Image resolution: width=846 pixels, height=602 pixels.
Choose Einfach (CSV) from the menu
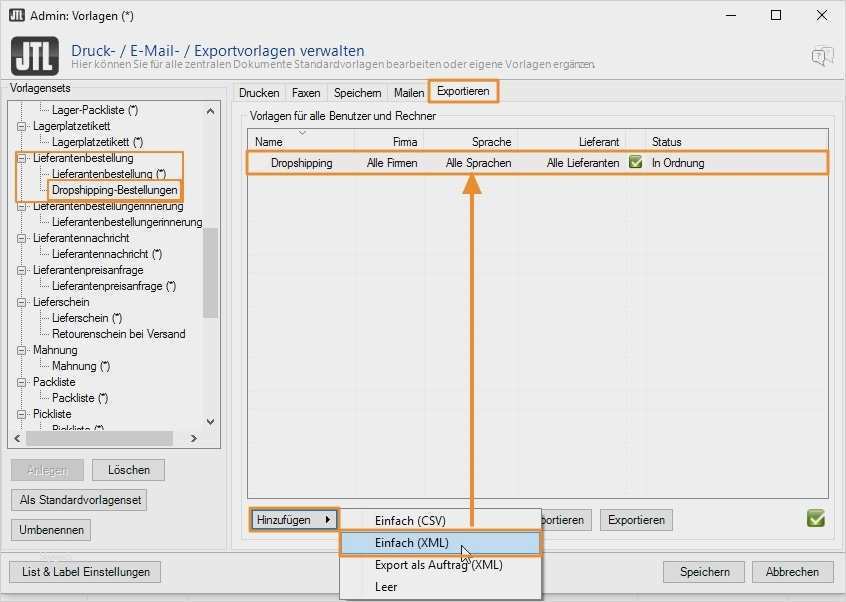[x=410, y=521]
